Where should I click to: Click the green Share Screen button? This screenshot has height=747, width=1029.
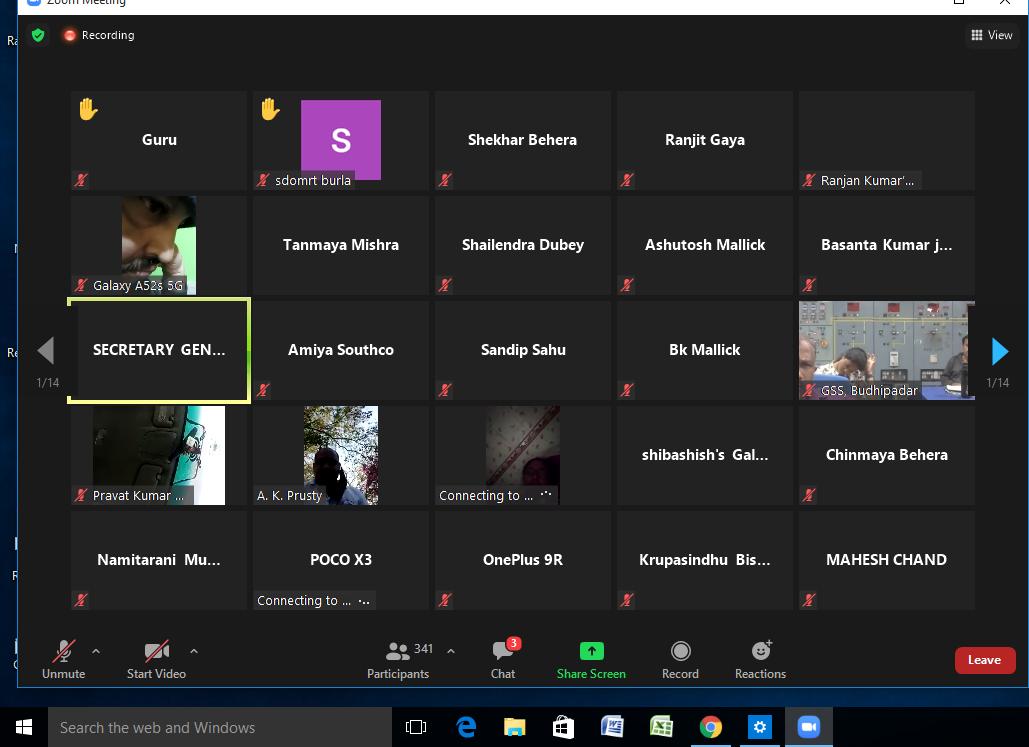[x=591, y=660]
